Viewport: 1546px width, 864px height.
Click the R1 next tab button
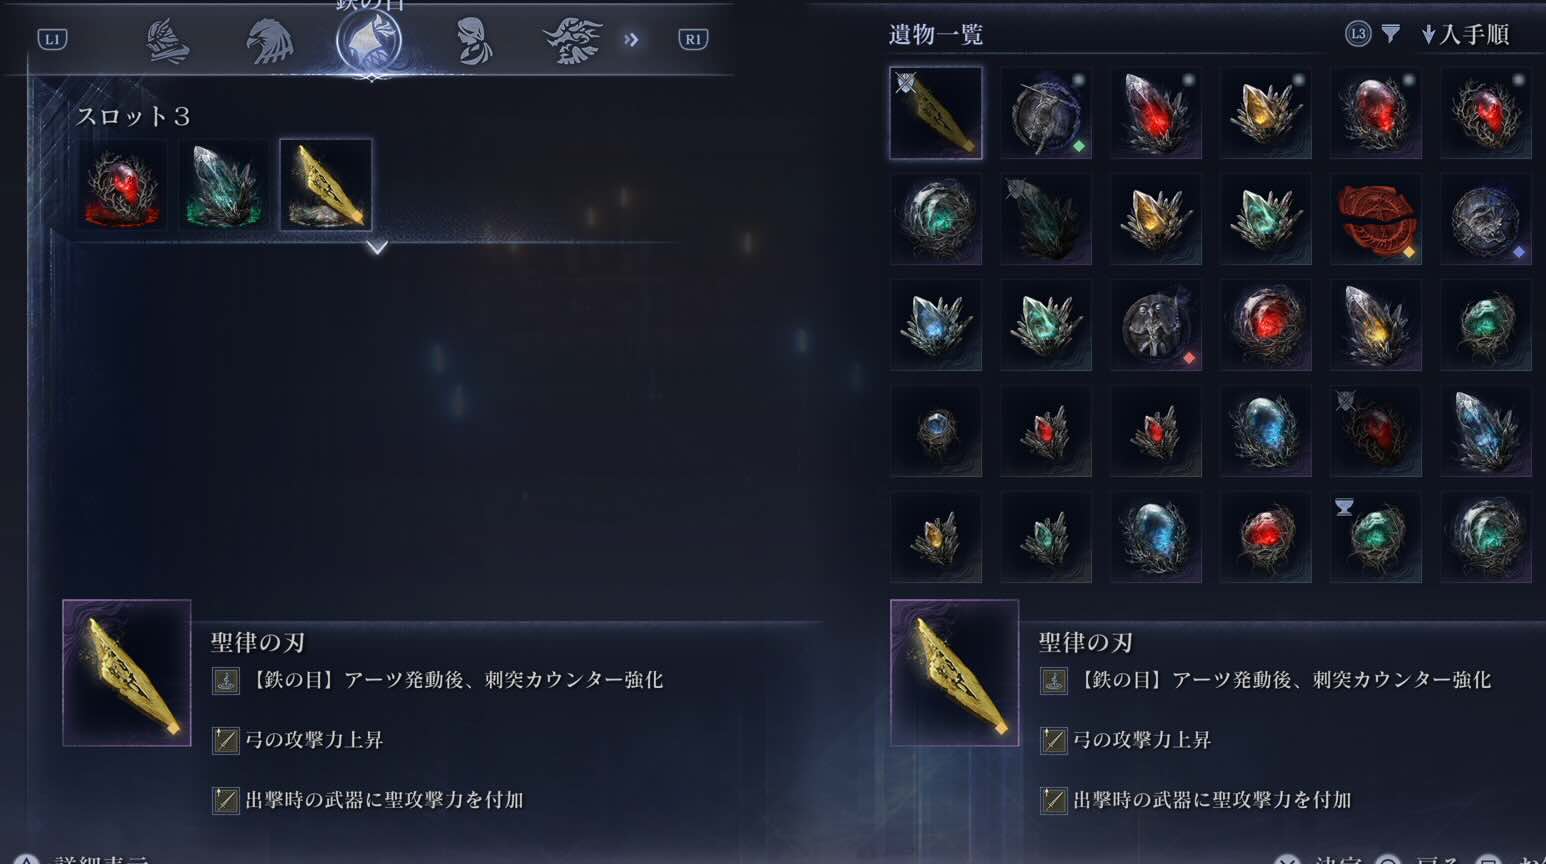(x=693, y=40)
